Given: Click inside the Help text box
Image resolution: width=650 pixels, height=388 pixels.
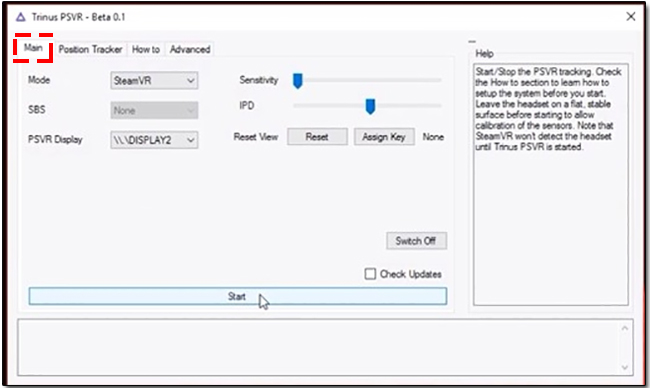Looking at the screenshot, I should point(551,184).
